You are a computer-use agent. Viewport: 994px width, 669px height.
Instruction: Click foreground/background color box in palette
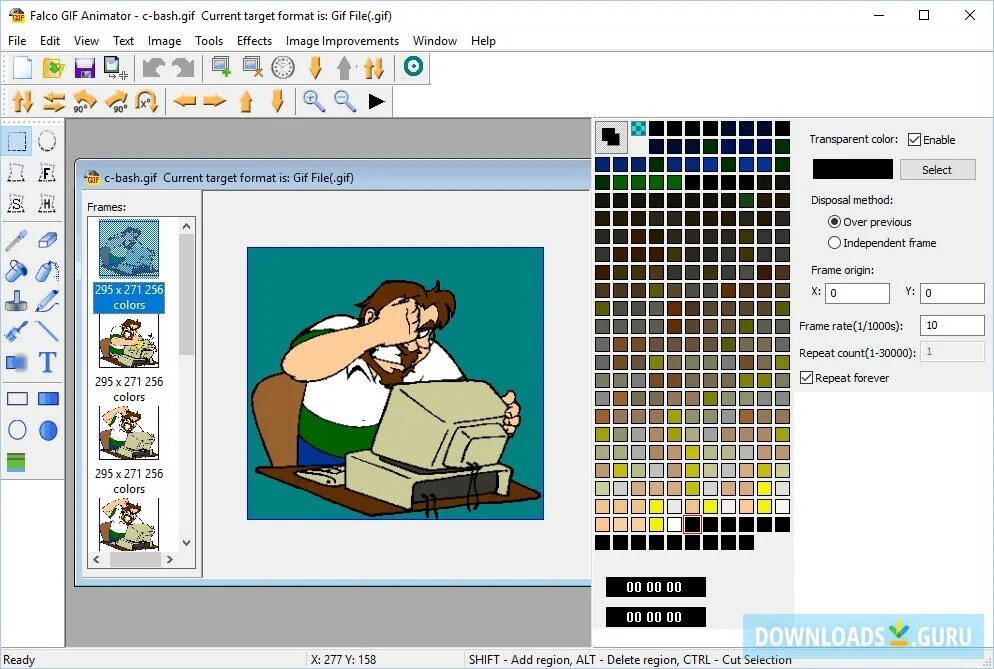pos(611,137)
